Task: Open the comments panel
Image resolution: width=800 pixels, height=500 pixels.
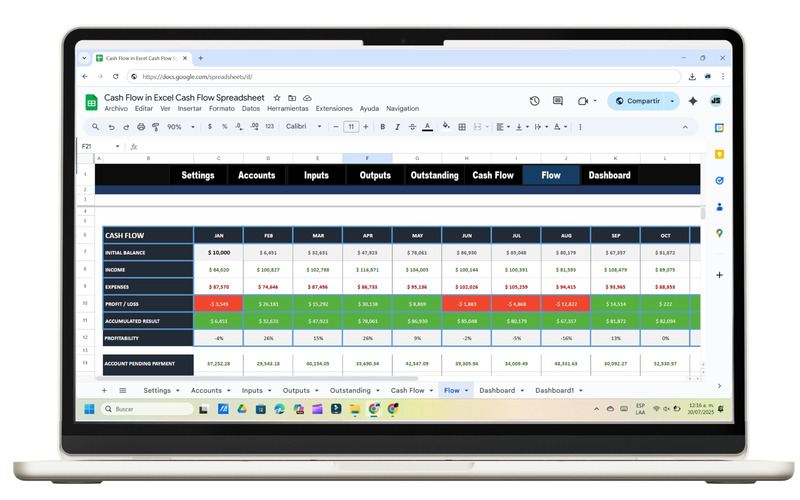Action: pyautogui.click(x=558, y=101)
